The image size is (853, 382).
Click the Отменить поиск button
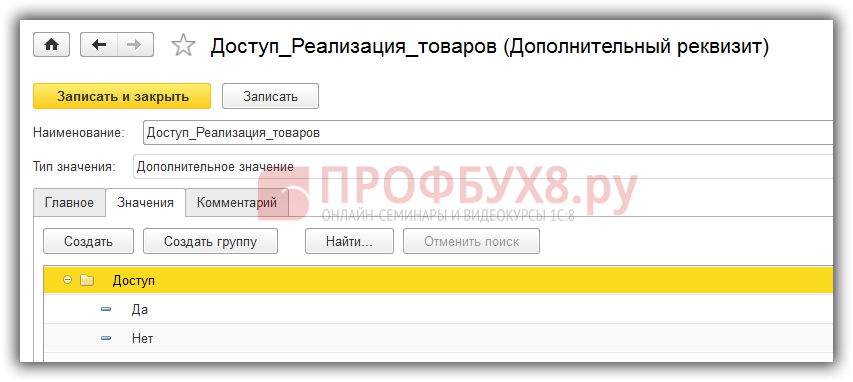point(472,241)
